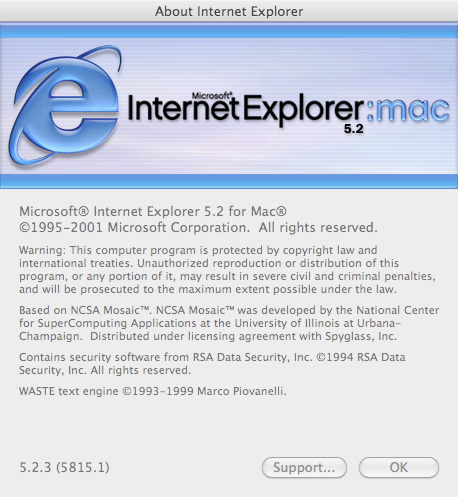The image size is (458, 497).
Task: Click the small Microsoft logo above Internet
Action: click(x=212, y=96)
